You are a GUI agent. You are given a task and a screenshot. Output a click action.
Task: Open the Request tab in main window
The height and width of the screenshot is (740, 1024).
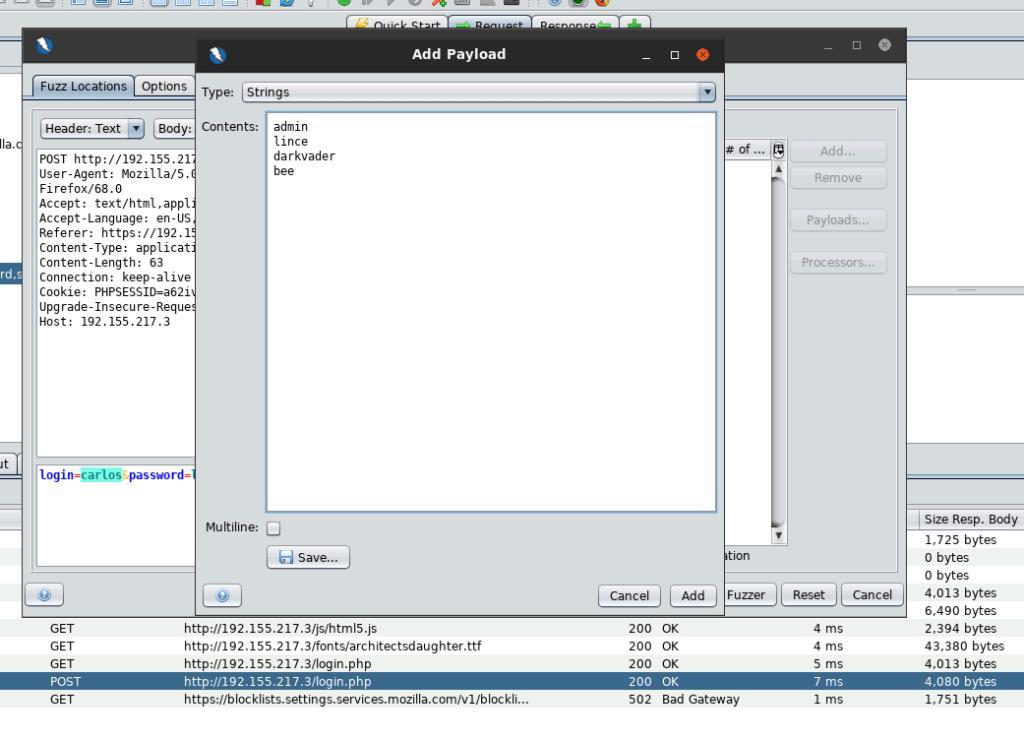click(x=489, y=25)
